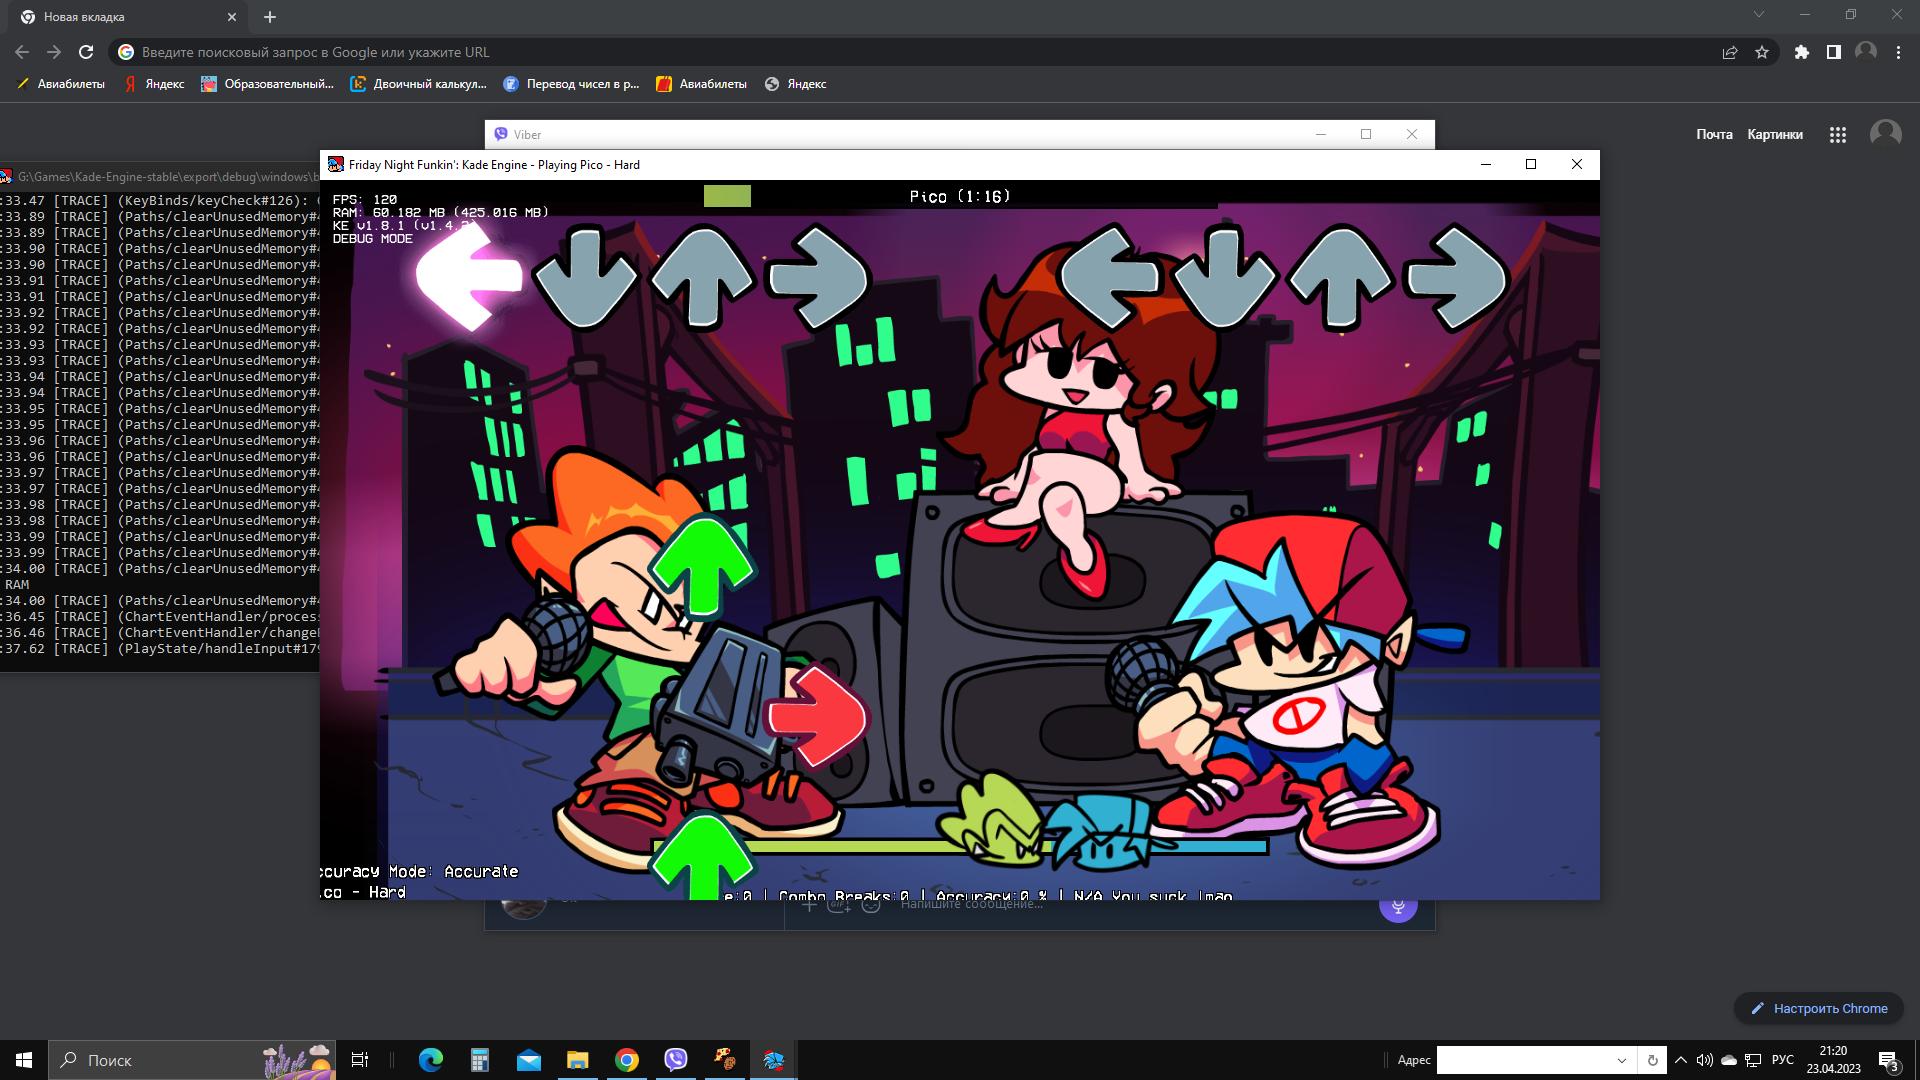Open the Chrome tab search chevron
1920x1080 pixels.
tap(1760, 15)
